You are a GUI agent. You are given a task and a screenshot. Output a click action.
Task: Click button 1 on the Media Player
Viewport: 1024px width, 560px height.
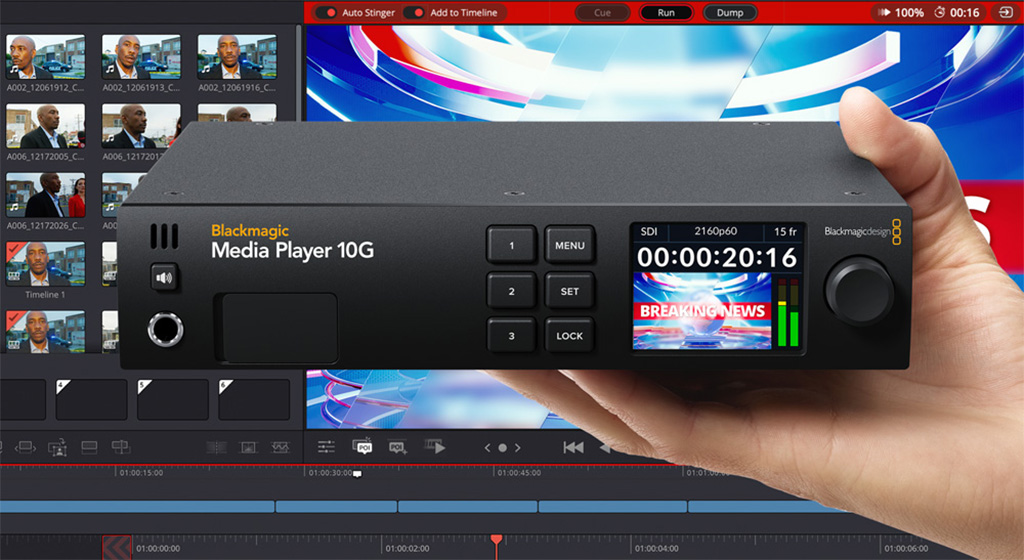[511, 245]
